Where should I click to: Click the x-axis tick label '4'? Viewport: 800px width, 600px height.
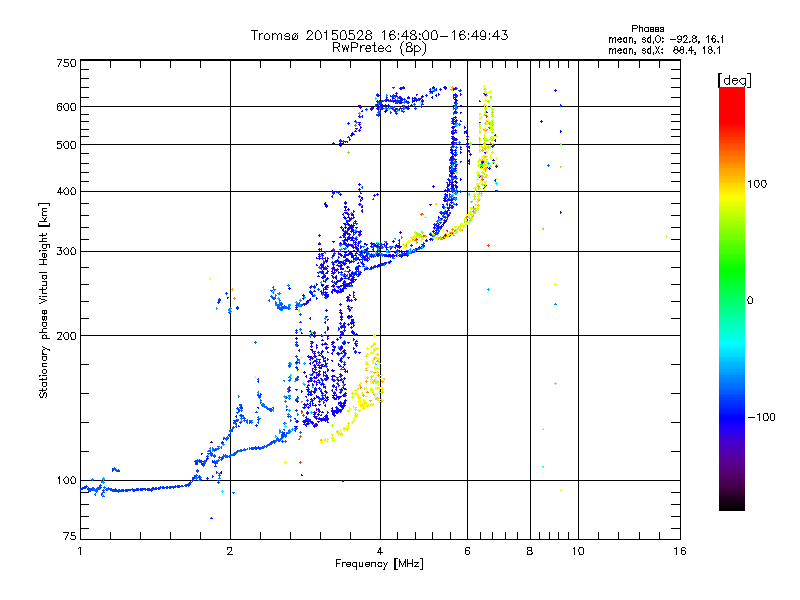tap(380, 551)
